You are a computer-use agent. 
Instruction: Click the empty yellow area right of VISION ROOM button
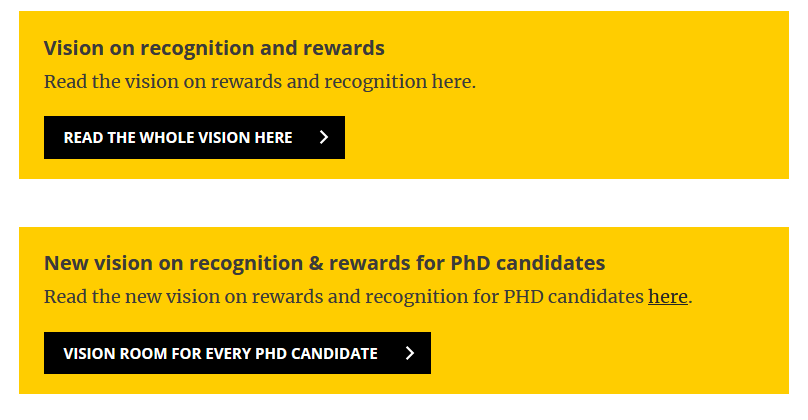pyautogui.click(x=610, y=353)
